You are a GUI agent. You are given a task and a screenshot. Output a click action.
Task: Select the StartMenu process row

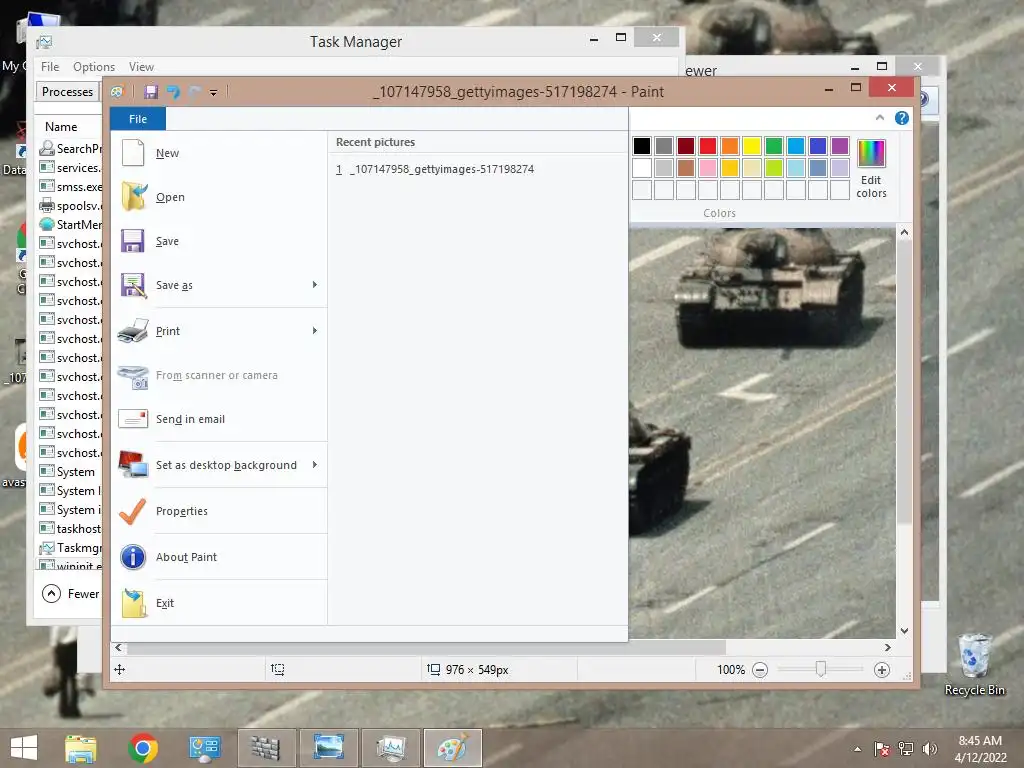click(x=71, y=225)
